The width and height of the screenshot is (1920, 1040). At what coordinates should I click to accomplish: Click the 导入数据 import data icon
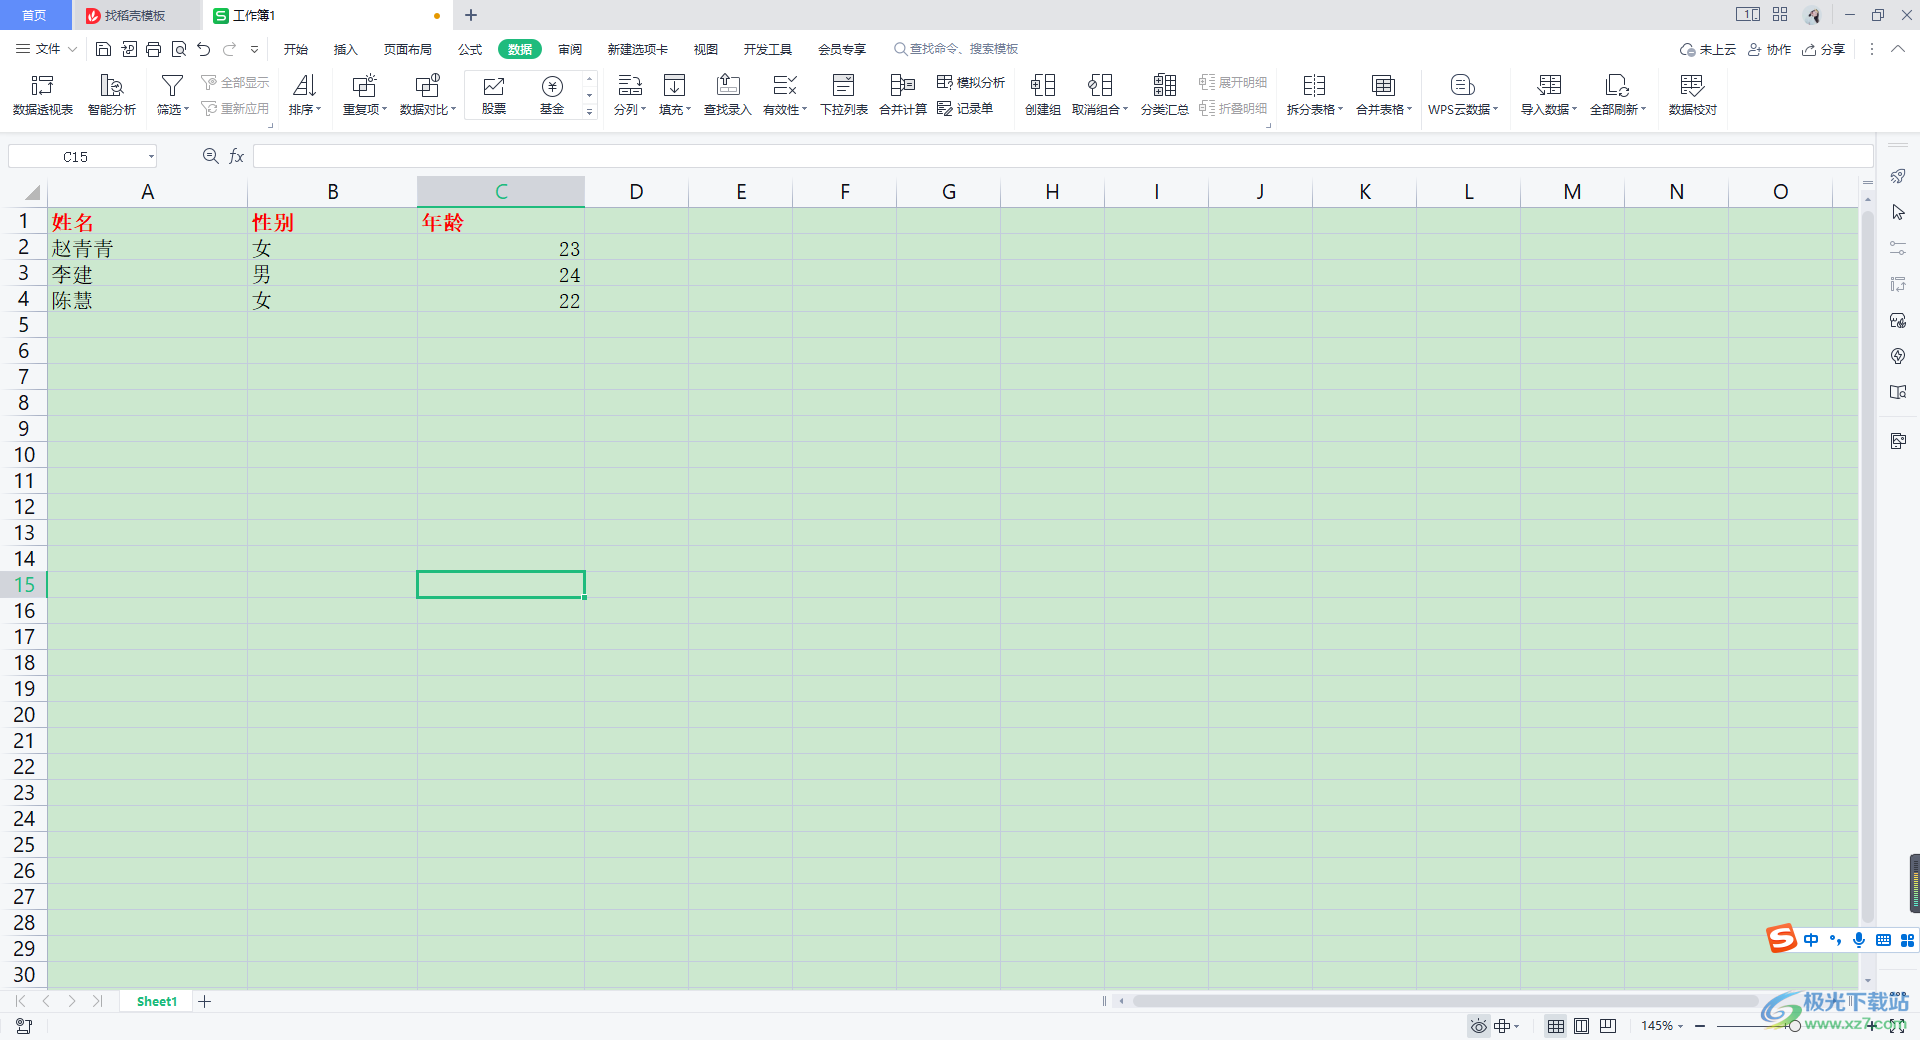[1549, 86]
